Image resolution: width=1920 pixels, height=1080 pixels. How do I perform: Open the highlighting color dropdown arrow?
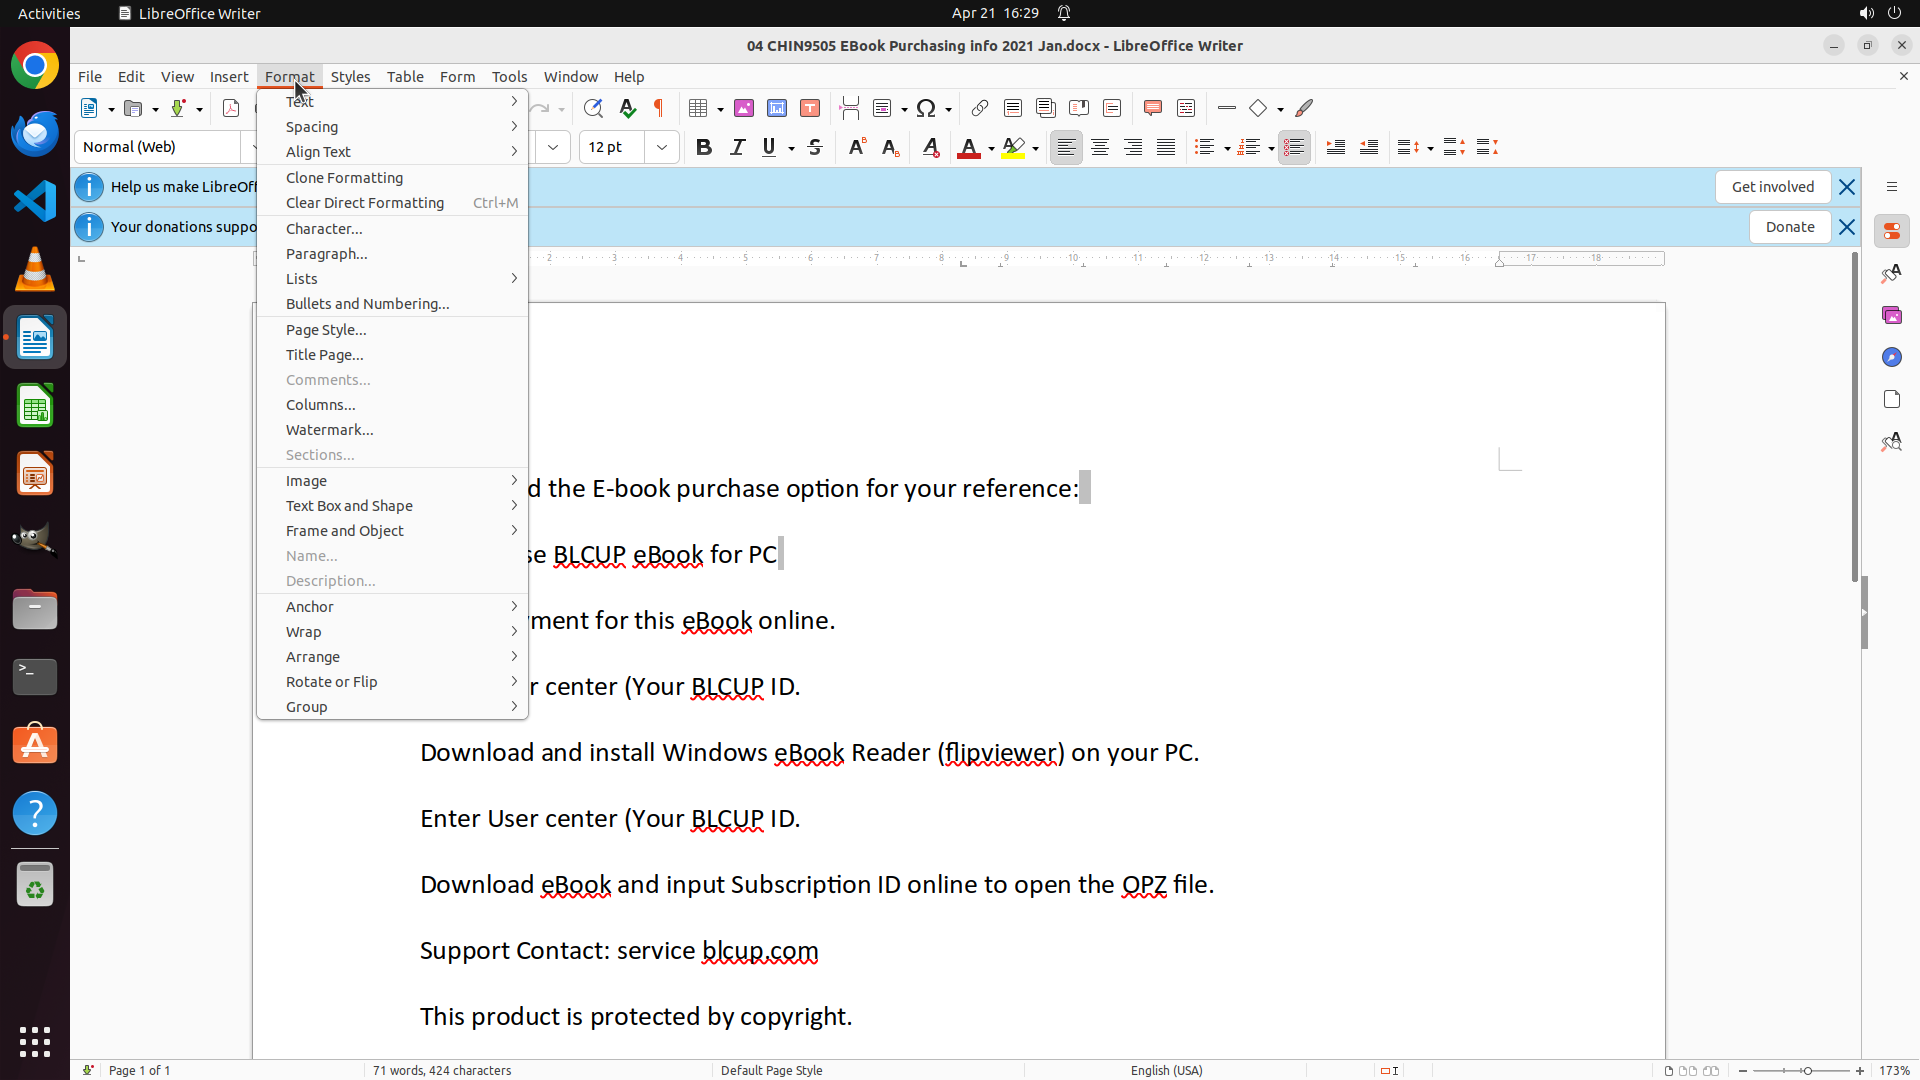(1036, 148)
